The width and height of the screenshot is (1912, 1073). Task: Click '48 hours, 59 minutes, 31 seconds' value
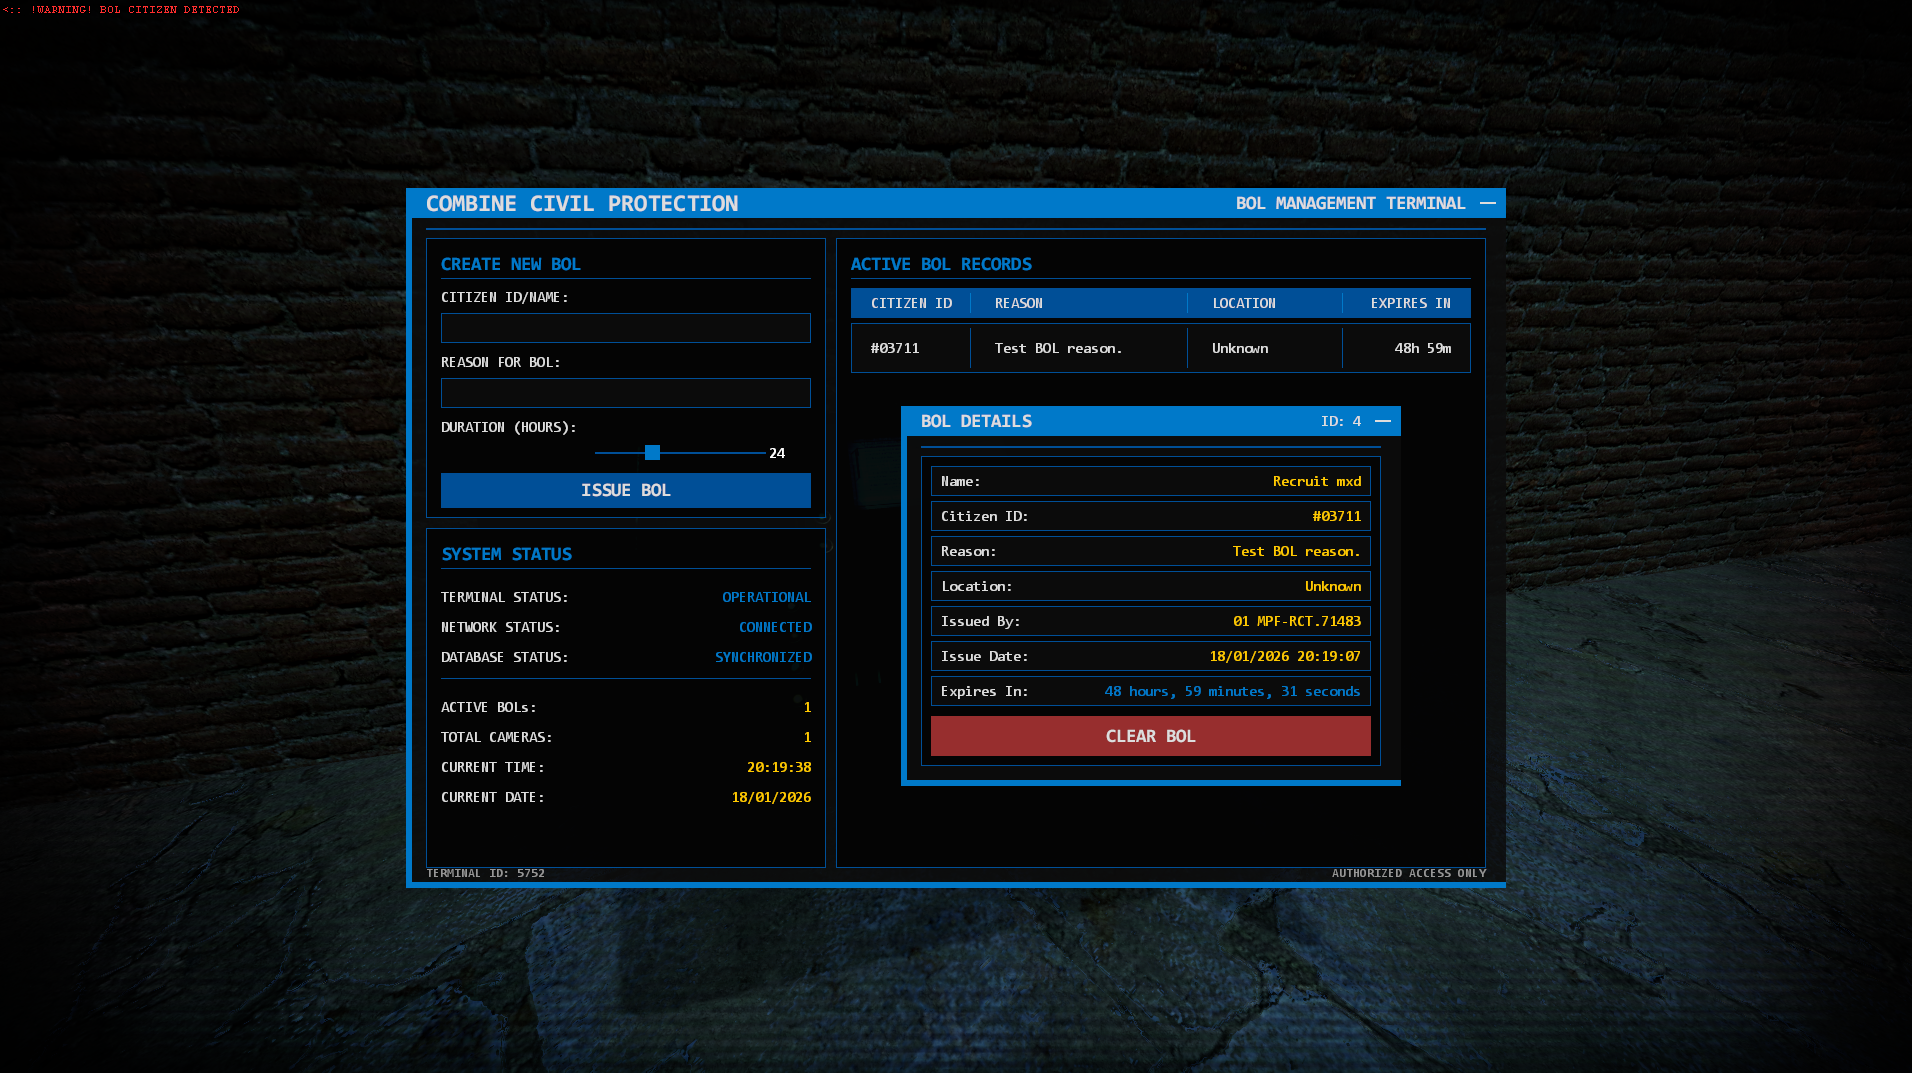tap(1232, 691)
